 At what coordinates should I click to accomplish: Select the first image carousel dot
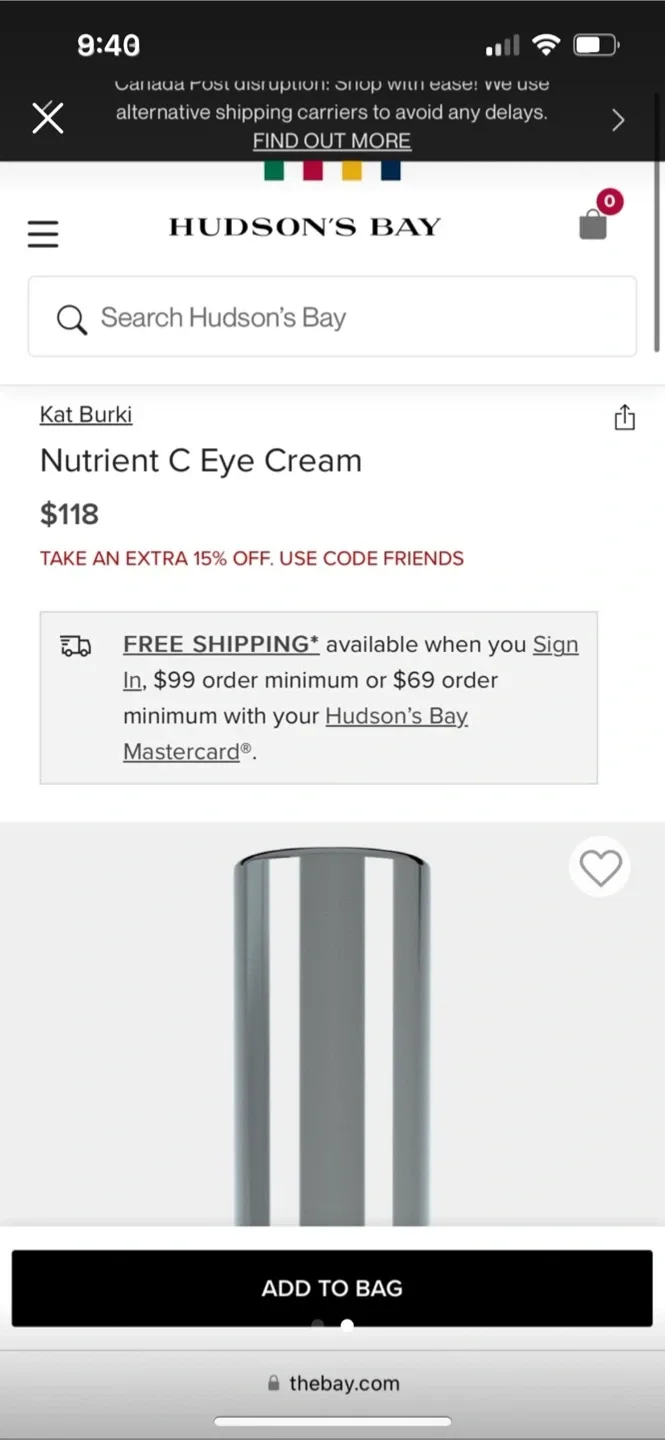coord(317,1325)
